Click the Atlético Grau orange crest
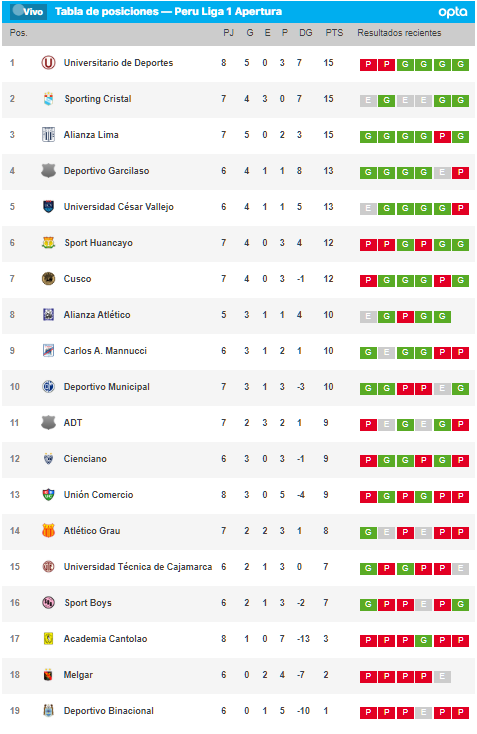 48,530
